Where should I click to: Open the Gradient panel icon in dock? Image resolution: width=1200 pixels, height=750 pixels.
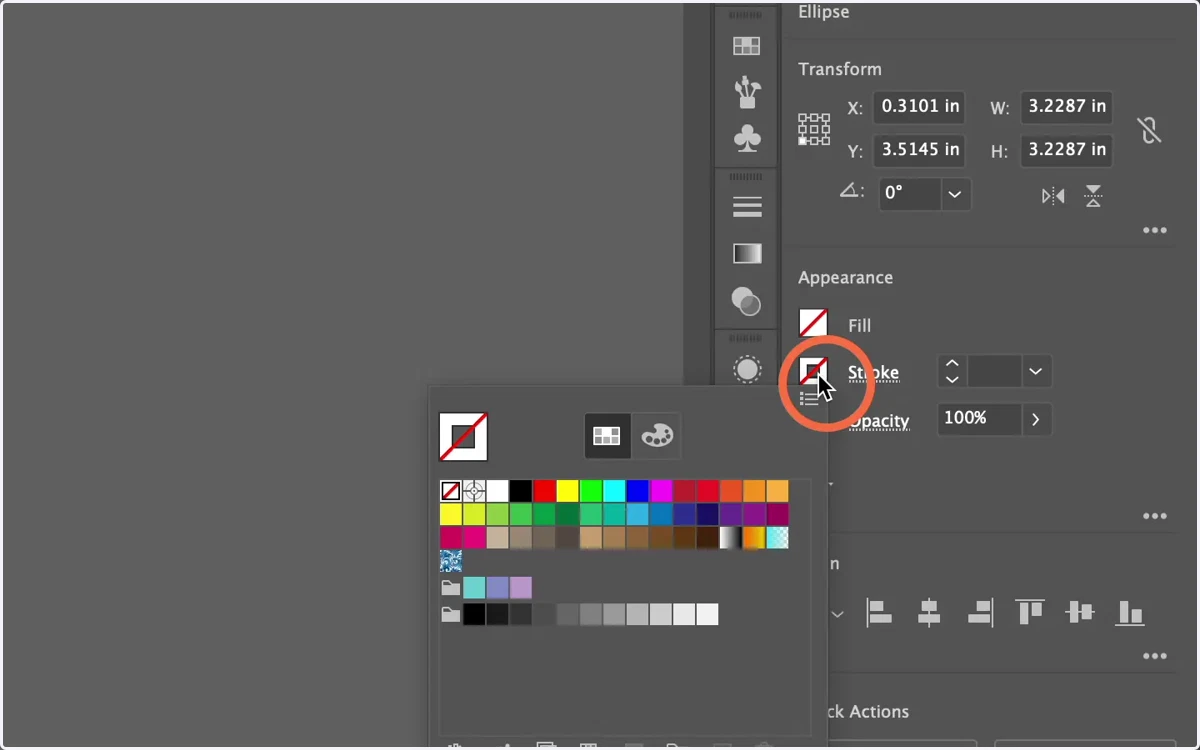[x=747, y=254]
